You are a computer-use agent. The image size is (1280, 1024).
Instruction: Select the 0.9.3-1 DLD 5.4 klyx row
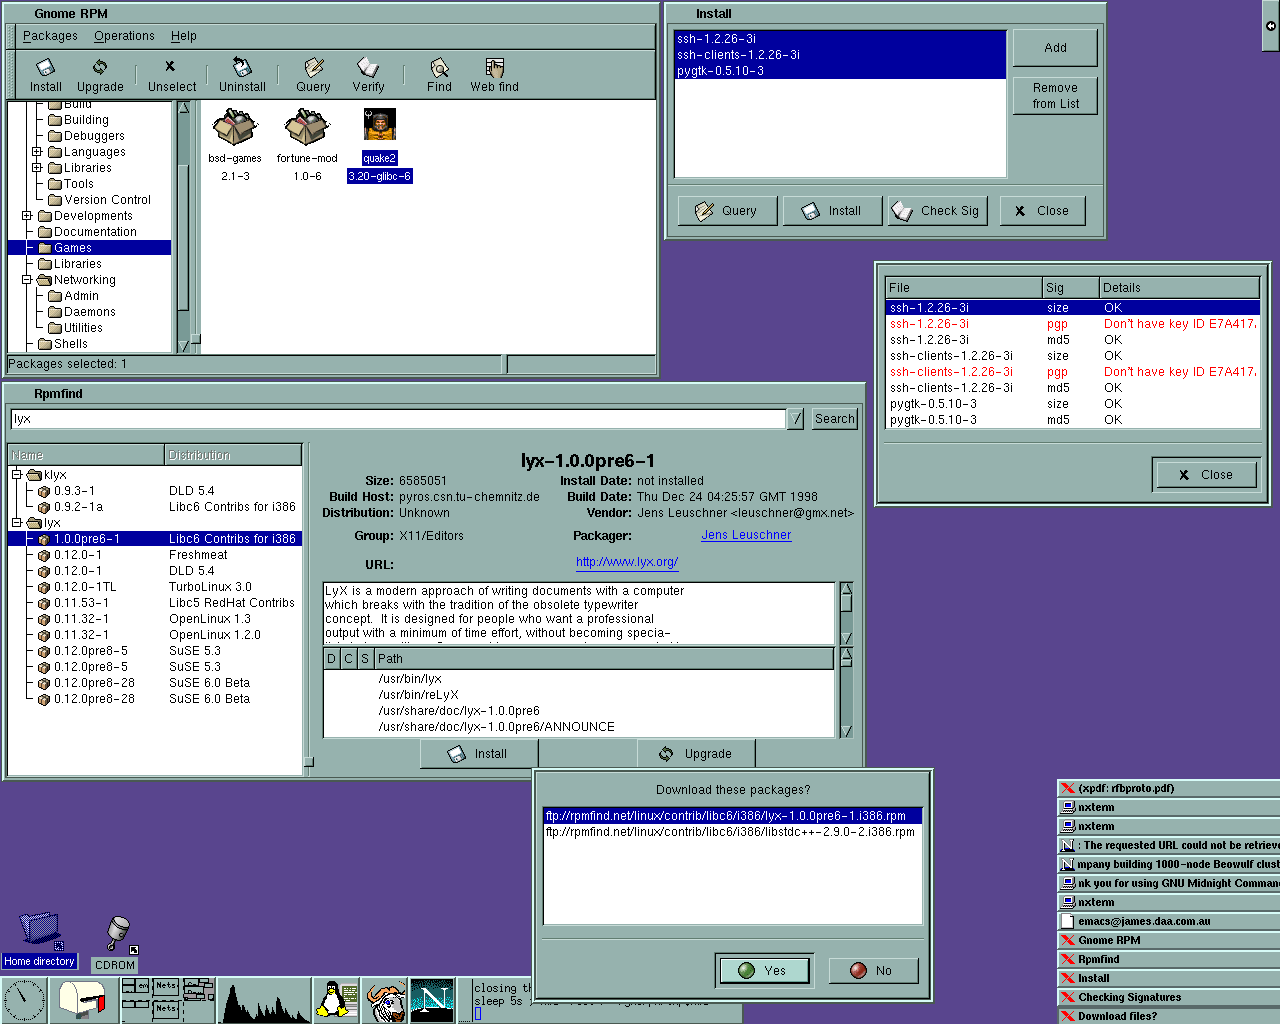[154, 491]
